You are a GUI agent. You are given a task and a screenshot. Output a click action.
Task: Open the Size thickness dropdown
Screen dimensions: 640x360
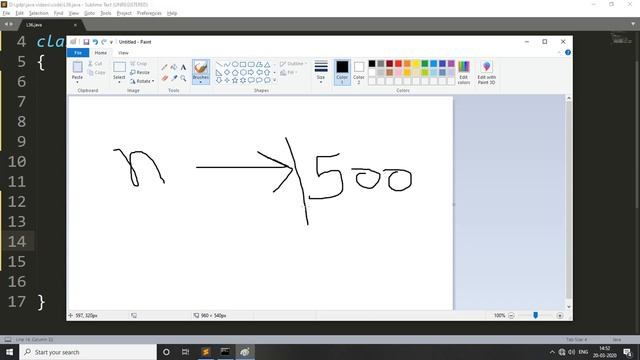(321, 73)
